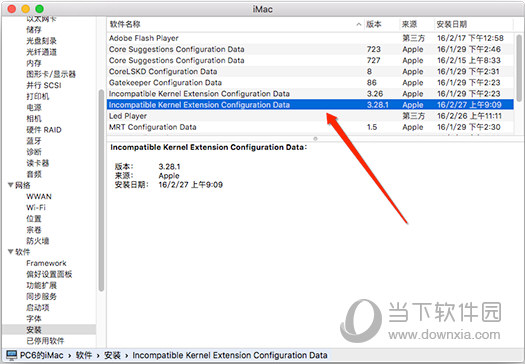Open 位置 under 网络
Screen dimensions: 525x364
click(x=34, y=219)
